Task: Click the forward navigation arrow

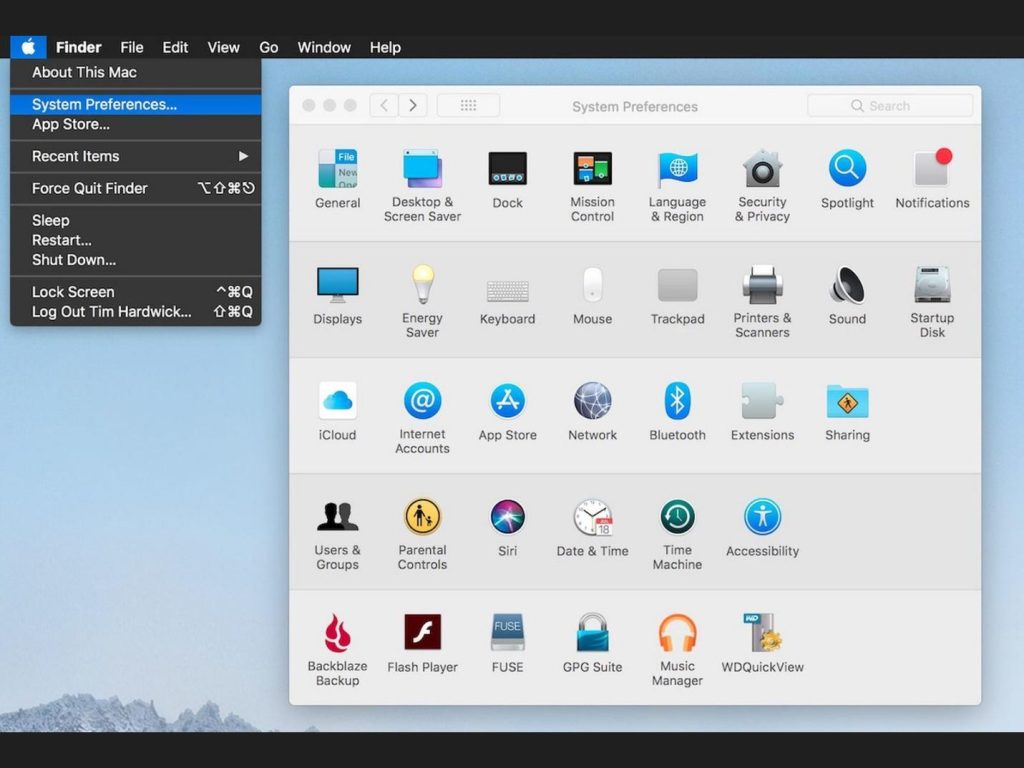Action: pos(413,105)
